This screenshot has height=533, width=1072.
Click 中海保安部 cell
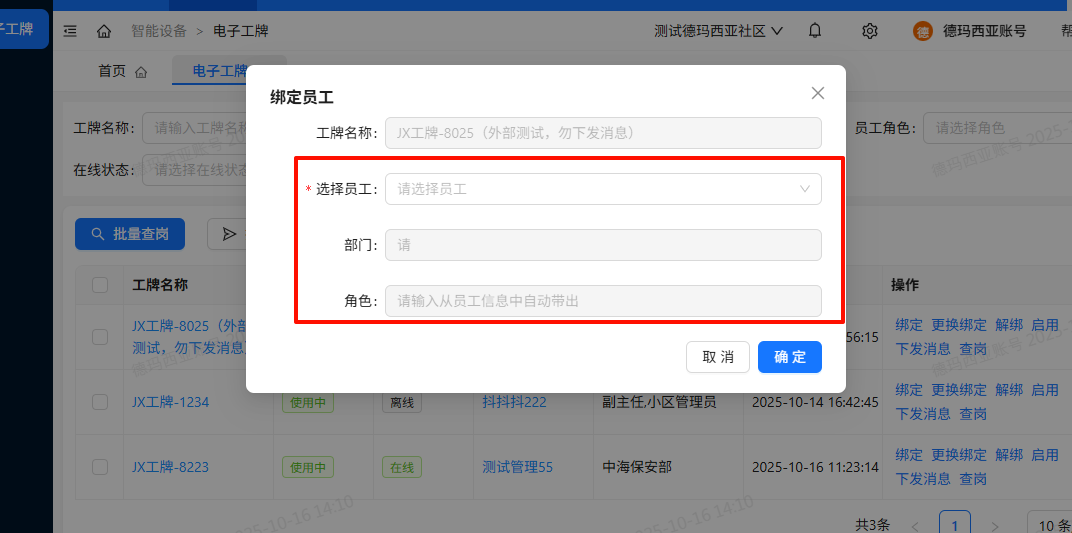pos(637,467)
